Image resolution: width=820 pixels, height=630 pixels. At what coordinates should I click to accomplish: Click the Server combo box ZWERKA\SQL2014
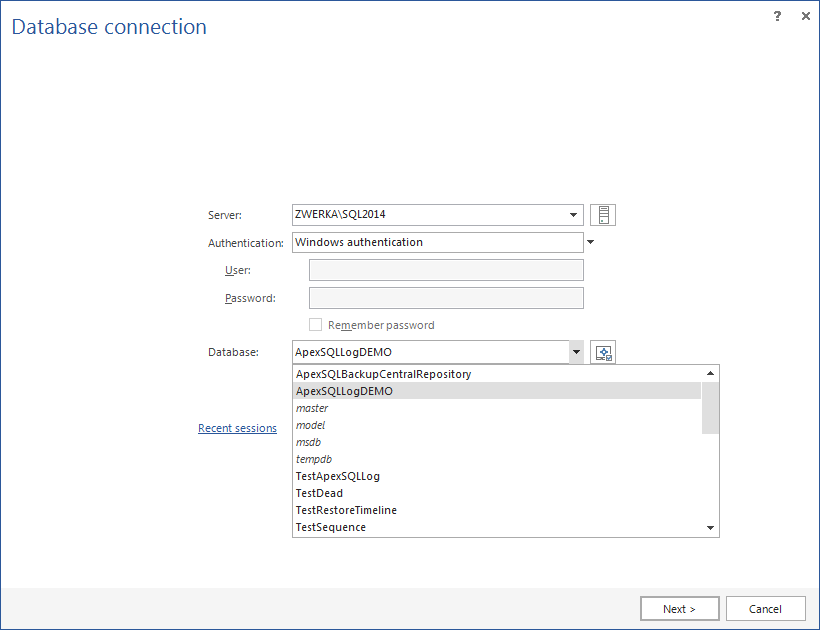click(438, 215)
